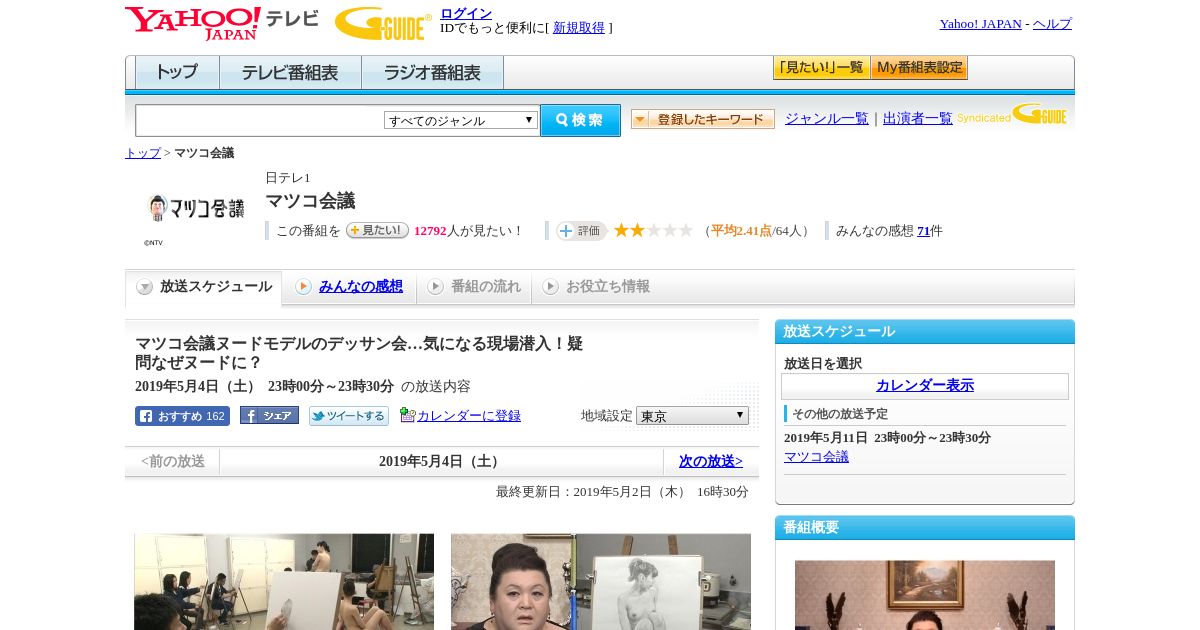
Task: Click the 評価 rating plus button
Action: coord(581,231)
